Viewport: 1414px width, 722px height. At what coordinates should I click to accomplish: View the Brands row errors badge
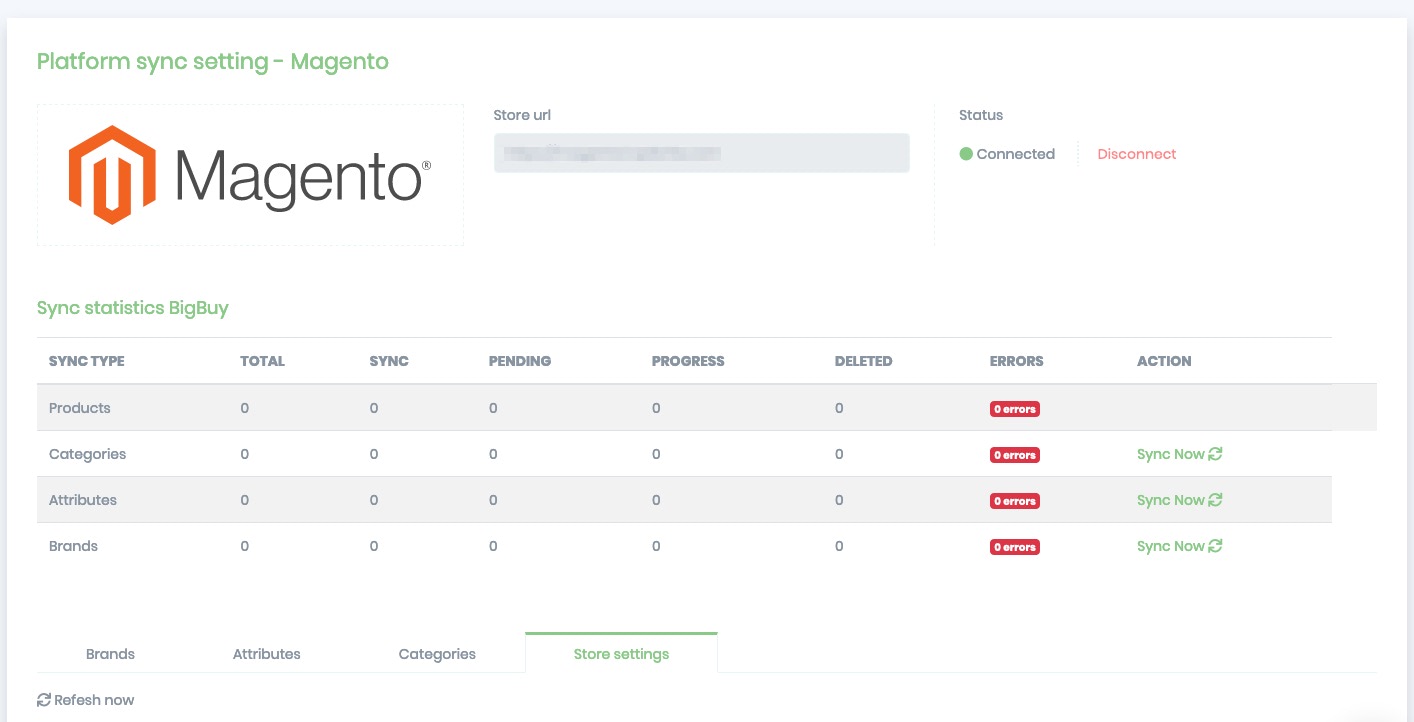1014,547
